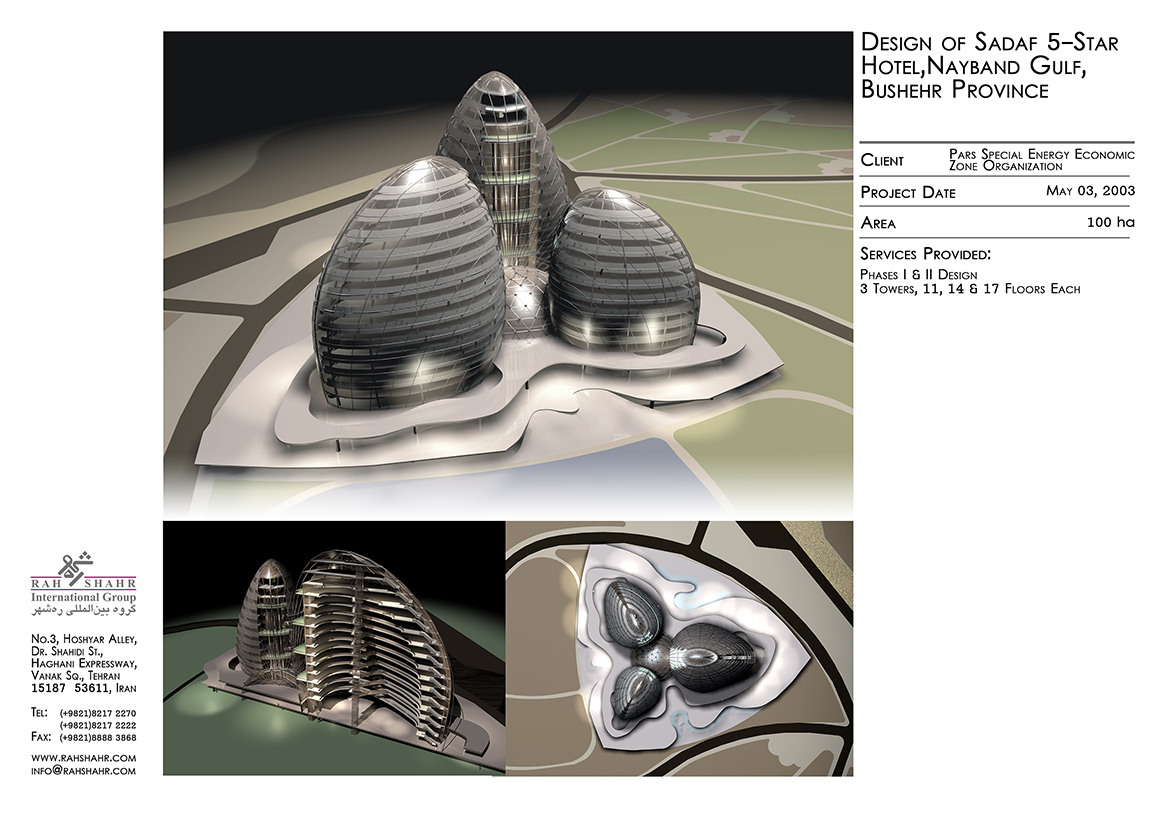Screen dimensions: 1169x827
Task: Select the Persian company name line
Action: [x=84, y=609]
